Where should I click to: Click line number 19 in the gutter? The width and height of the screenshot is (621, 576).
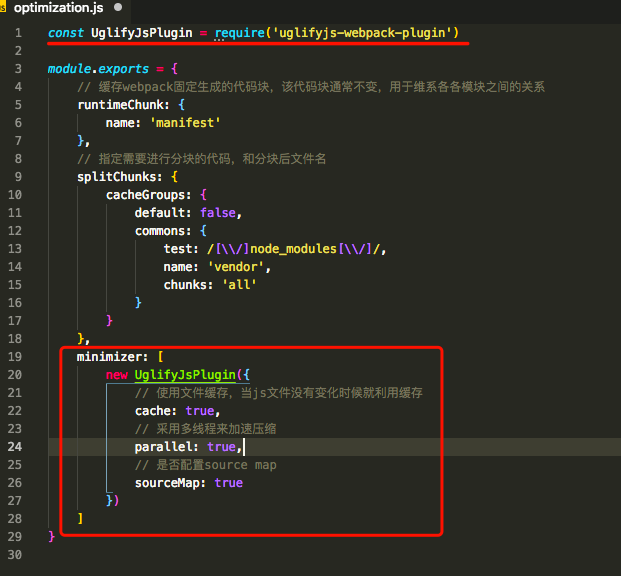pyautogui.click(x=15, y=357)
